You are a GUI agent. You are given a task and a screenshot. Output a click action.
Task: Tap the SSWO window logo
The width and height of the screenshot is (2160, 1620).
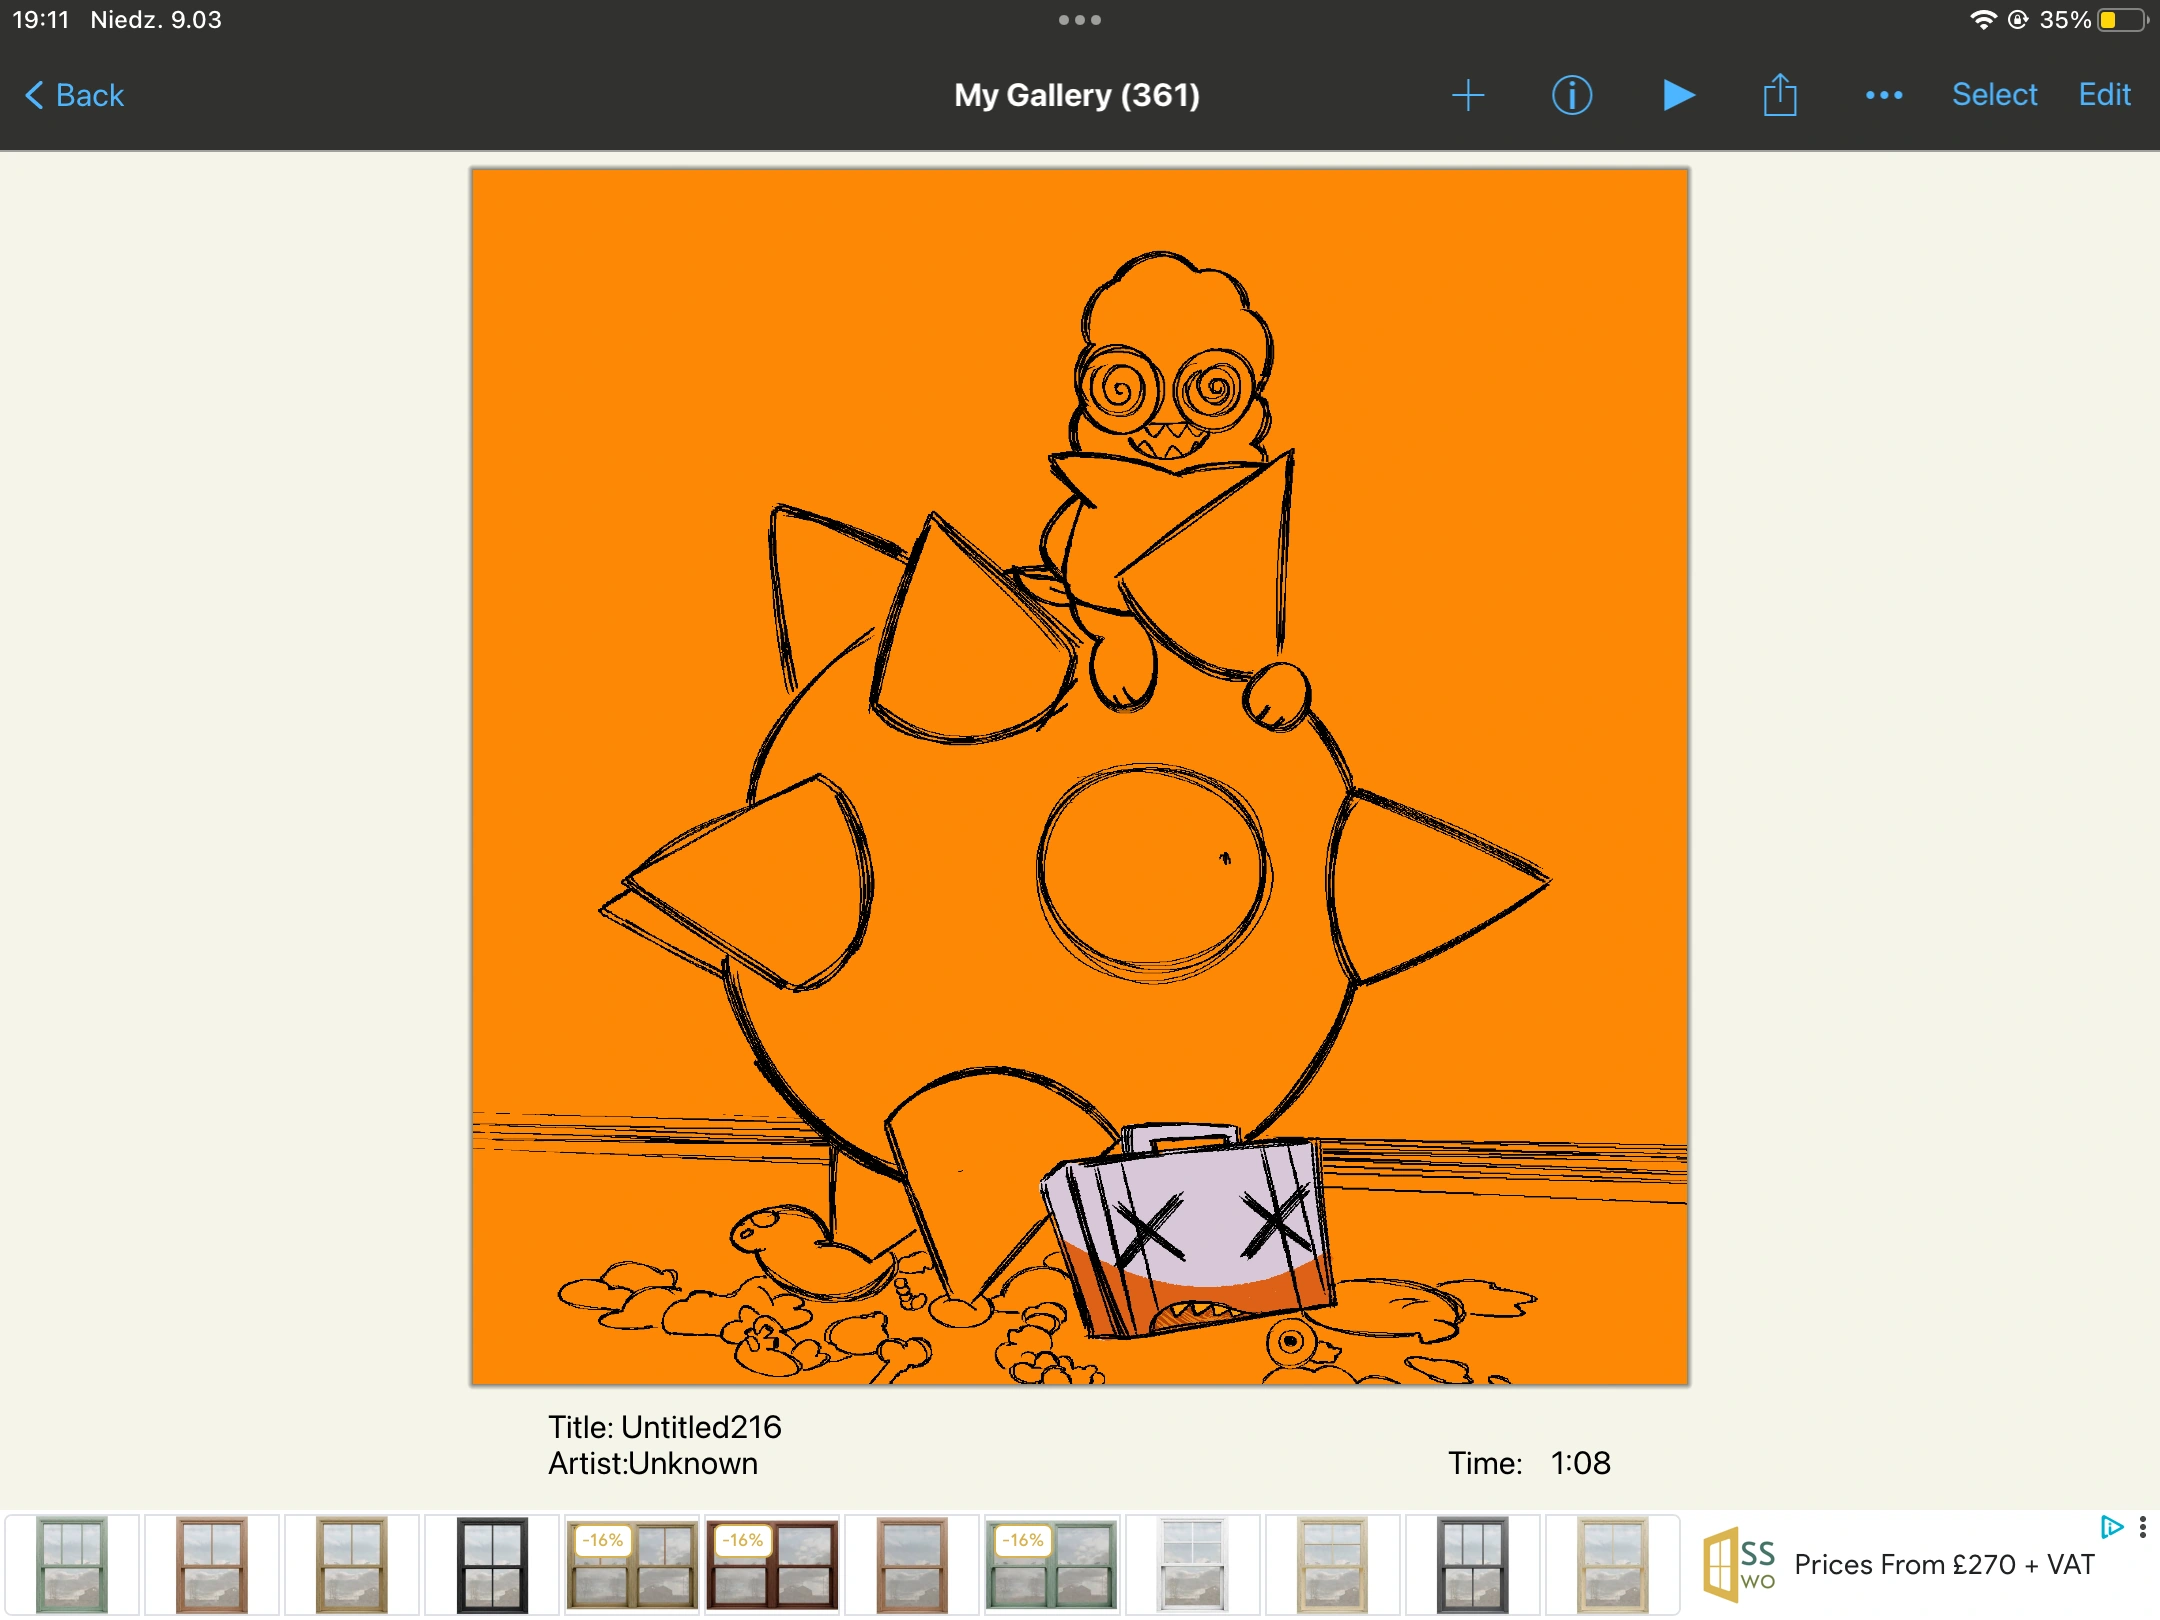[1739, 1564]
